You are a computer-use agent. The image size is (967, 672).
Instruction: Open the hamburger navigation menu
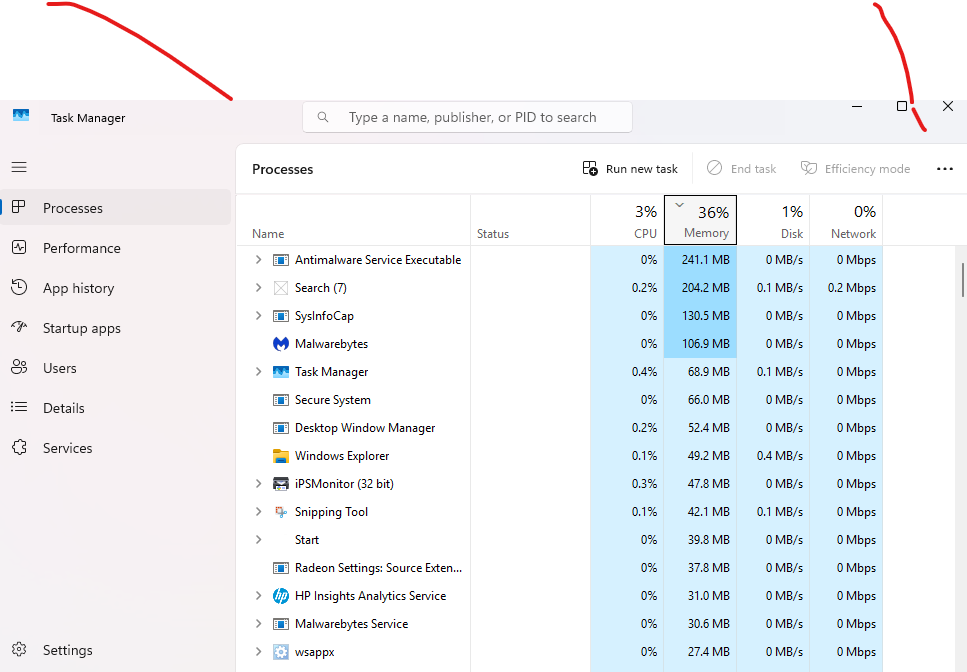19,167
